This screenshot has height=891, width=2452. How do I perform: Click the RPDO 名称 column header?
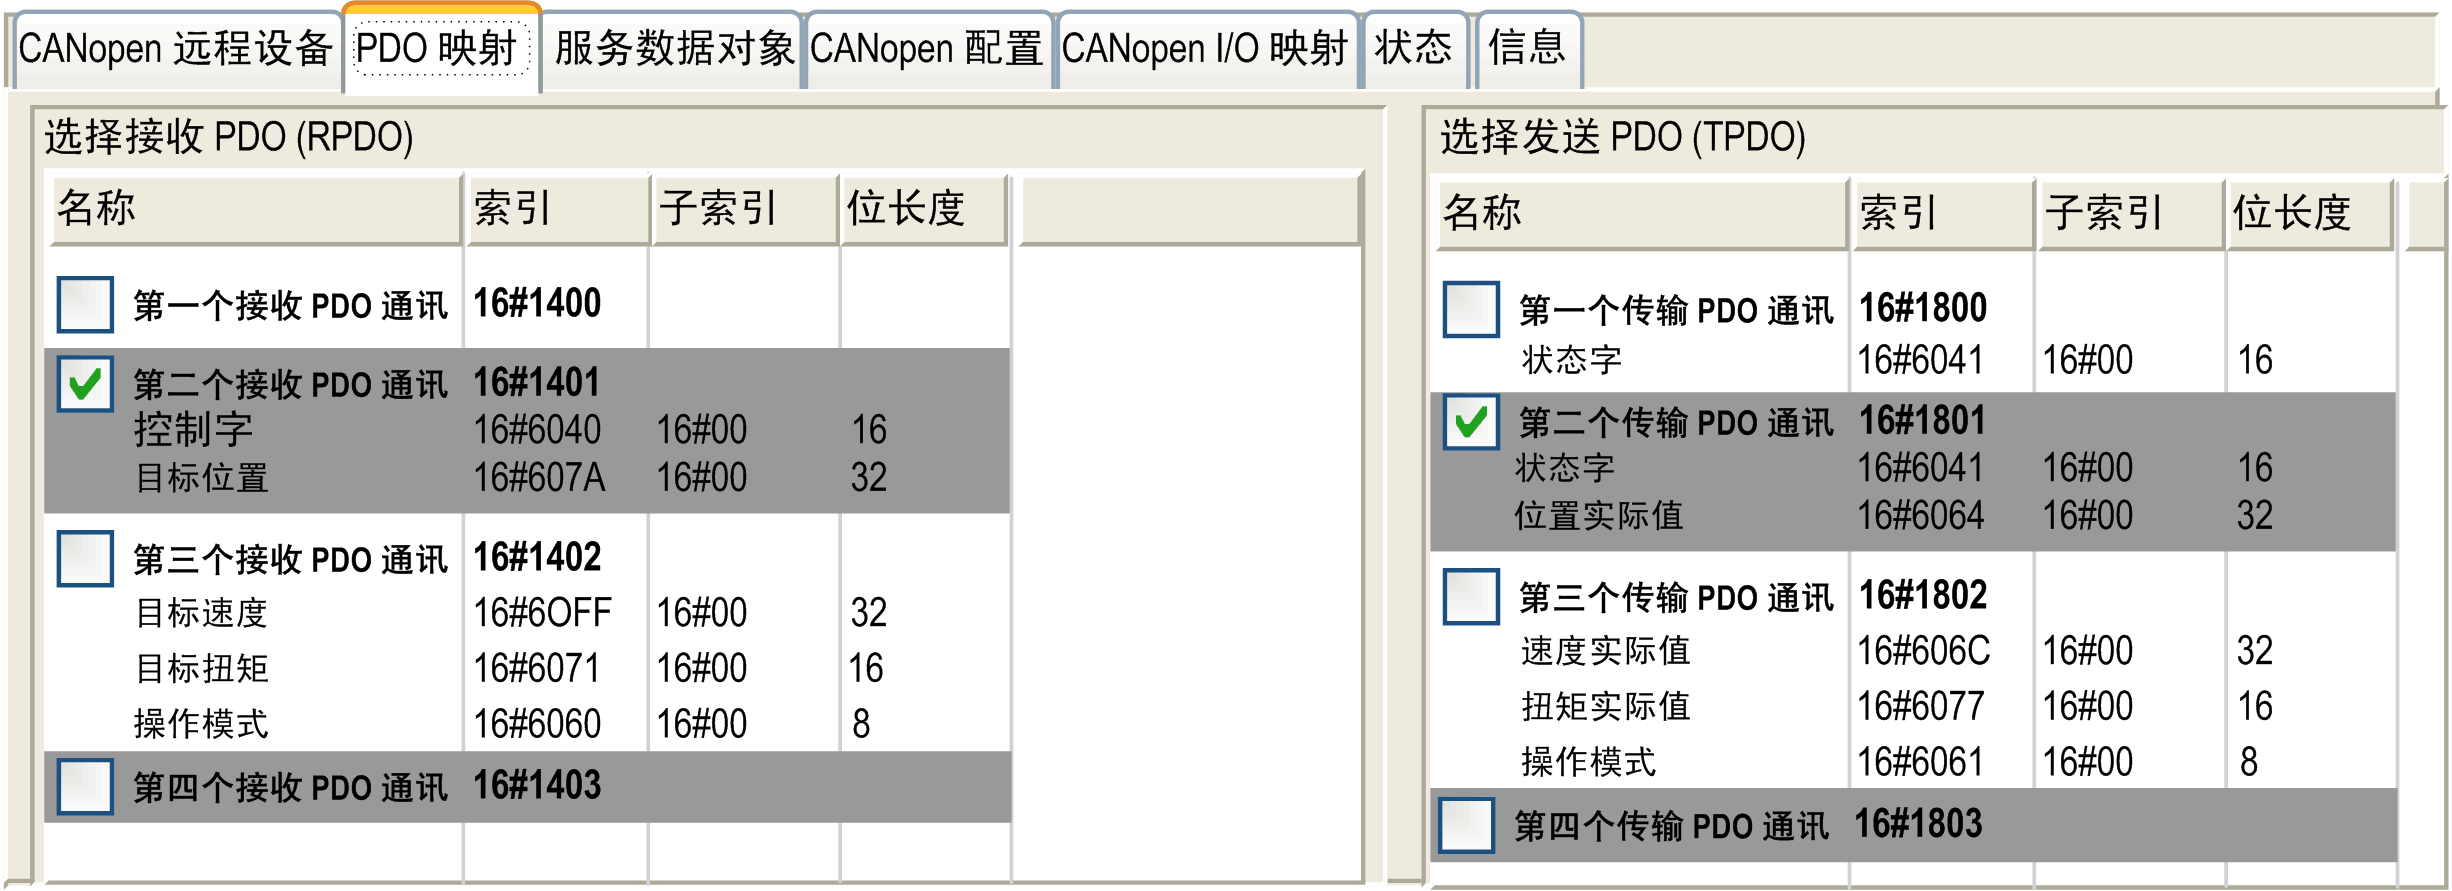click(256, 209)
